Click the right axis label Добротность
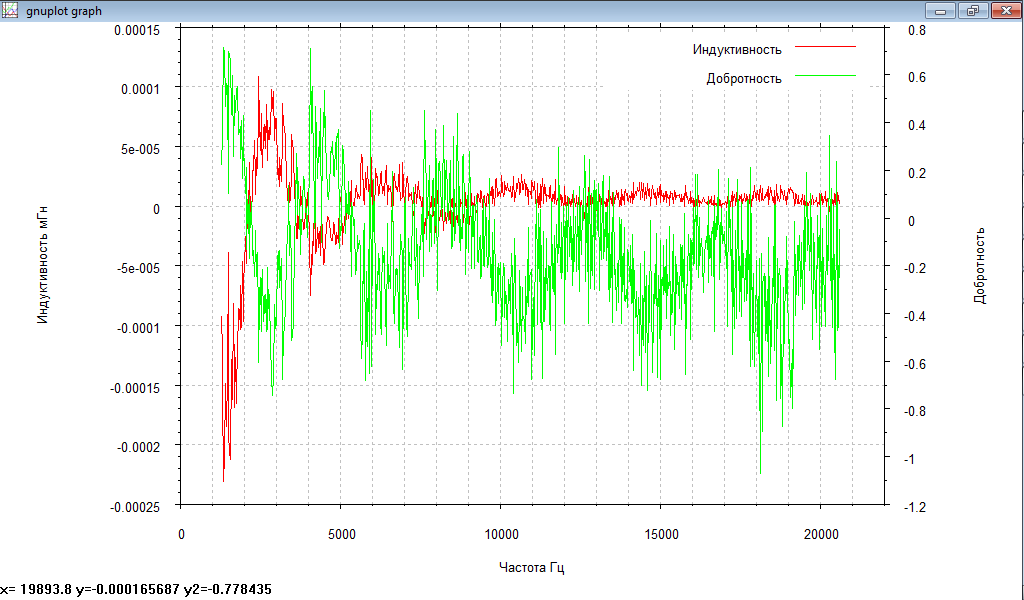Viewport: 1024px width, 600px height. [x=980, y=266]
